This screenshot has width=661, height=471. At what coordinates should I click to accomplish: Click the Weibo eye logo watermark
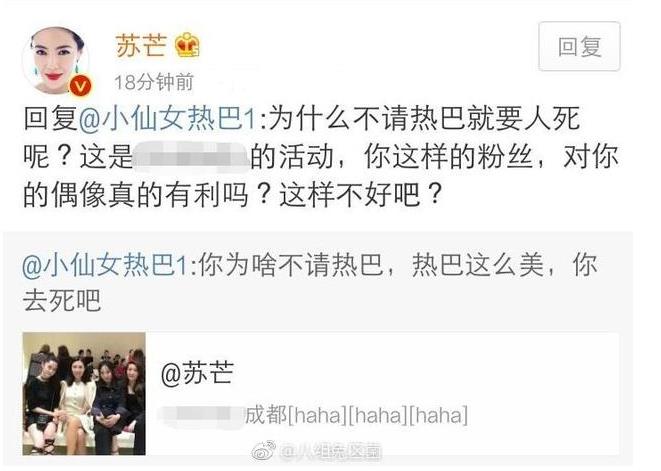[263, 451]
